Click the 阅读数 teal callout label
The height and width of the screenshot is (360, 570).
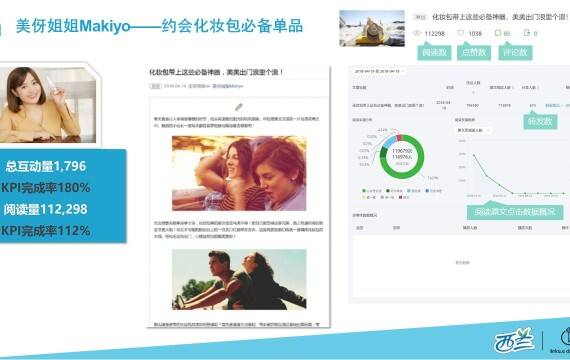click(434, 52)
